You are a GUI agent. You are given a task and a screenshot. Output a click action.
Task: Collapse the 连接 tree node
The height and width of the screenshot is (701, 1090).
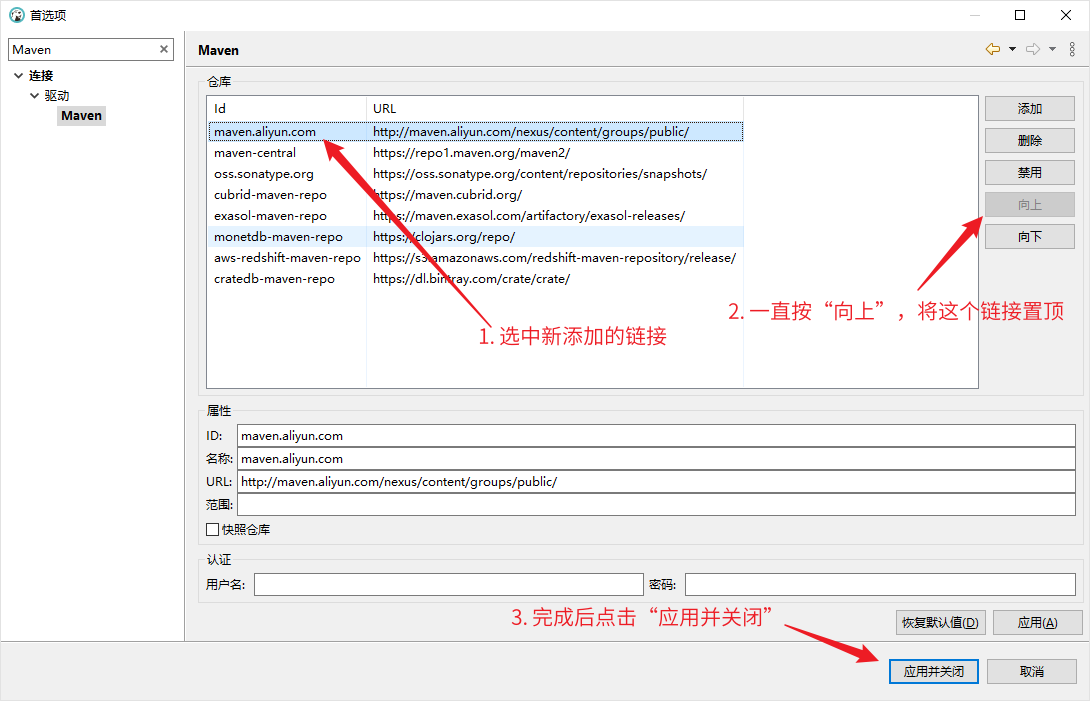[18, 76]
